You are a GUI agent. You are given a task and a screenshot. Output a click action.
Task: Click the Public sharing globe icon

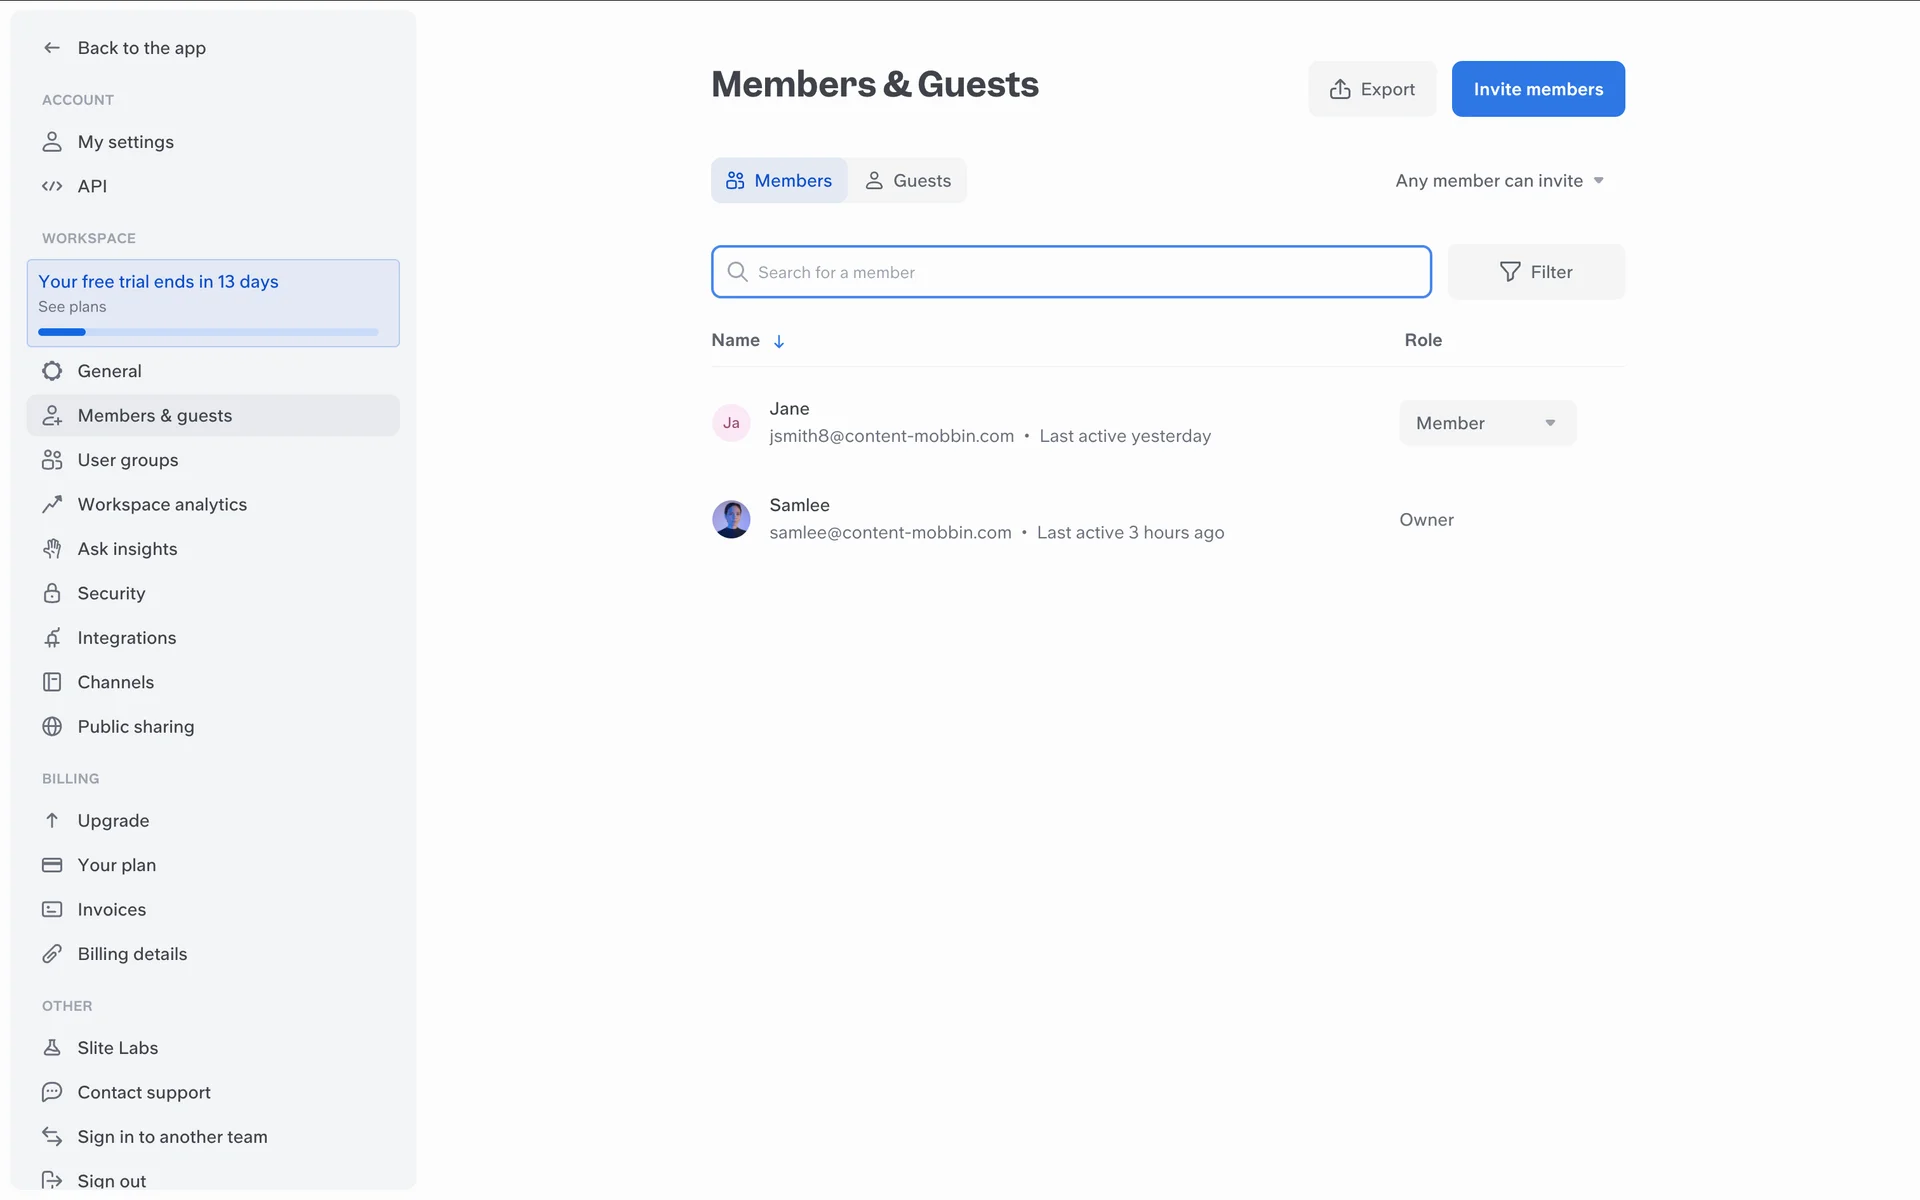tap(52, 727)
